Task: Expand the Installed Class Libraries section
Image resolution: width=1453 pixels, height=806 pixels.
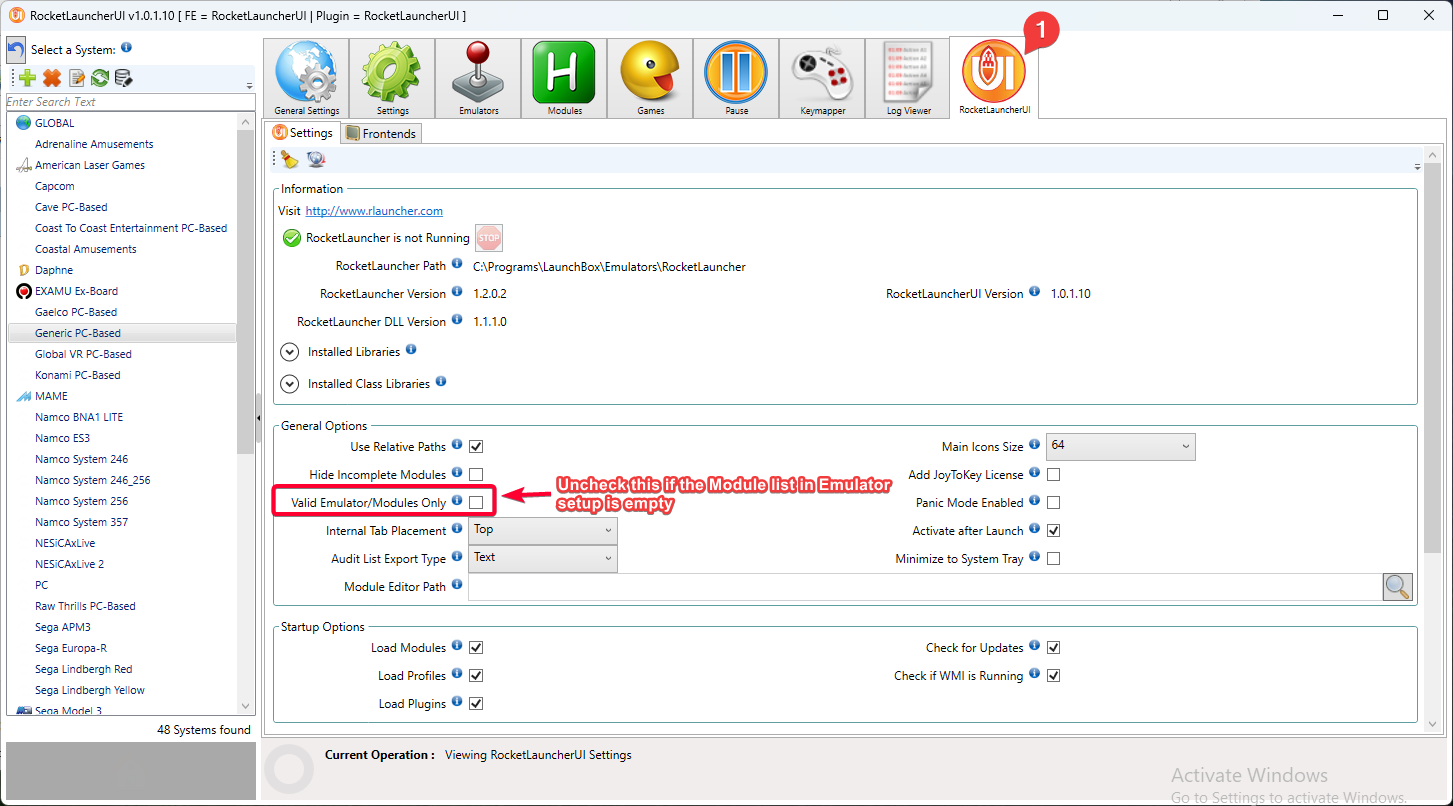Action: (x=290, y=384)
